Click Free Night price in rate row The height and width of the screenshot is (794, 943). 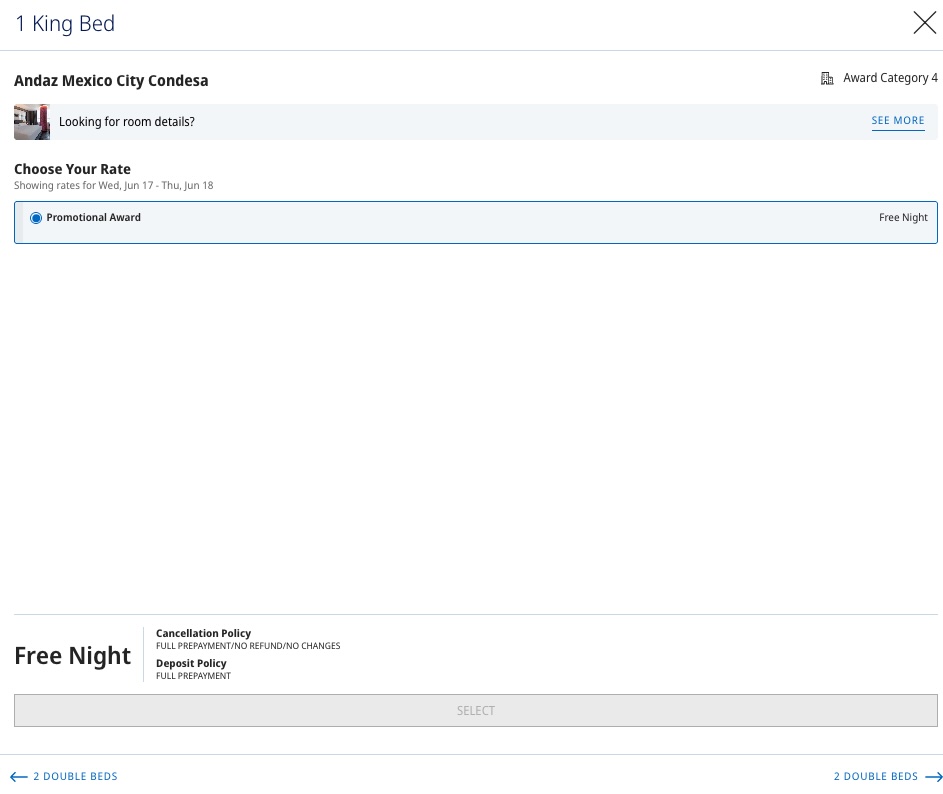click(903, 217)
